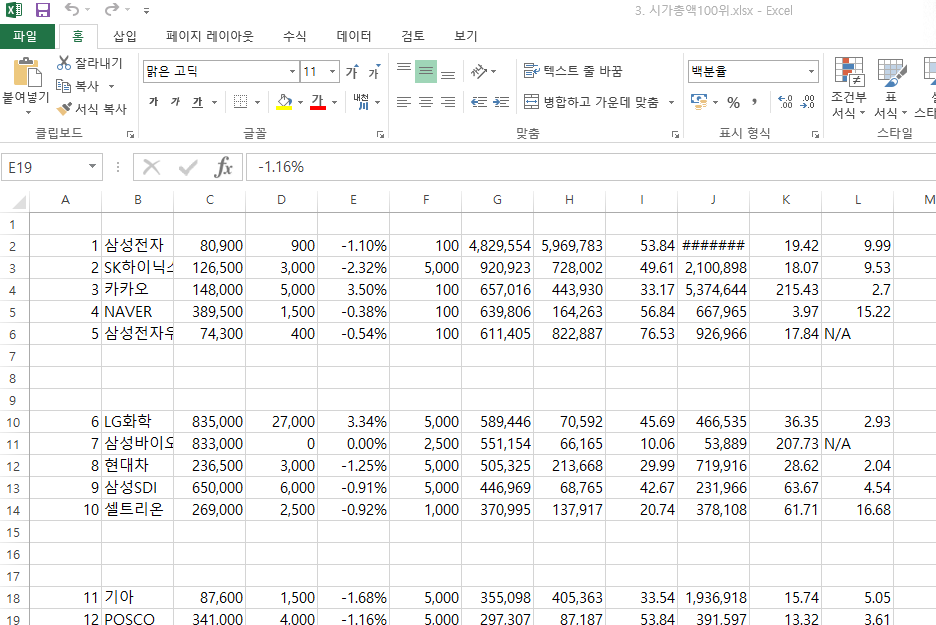Viewport: 936px width, 625px height.
Task: Redo the last undone action
Action: 112,10
